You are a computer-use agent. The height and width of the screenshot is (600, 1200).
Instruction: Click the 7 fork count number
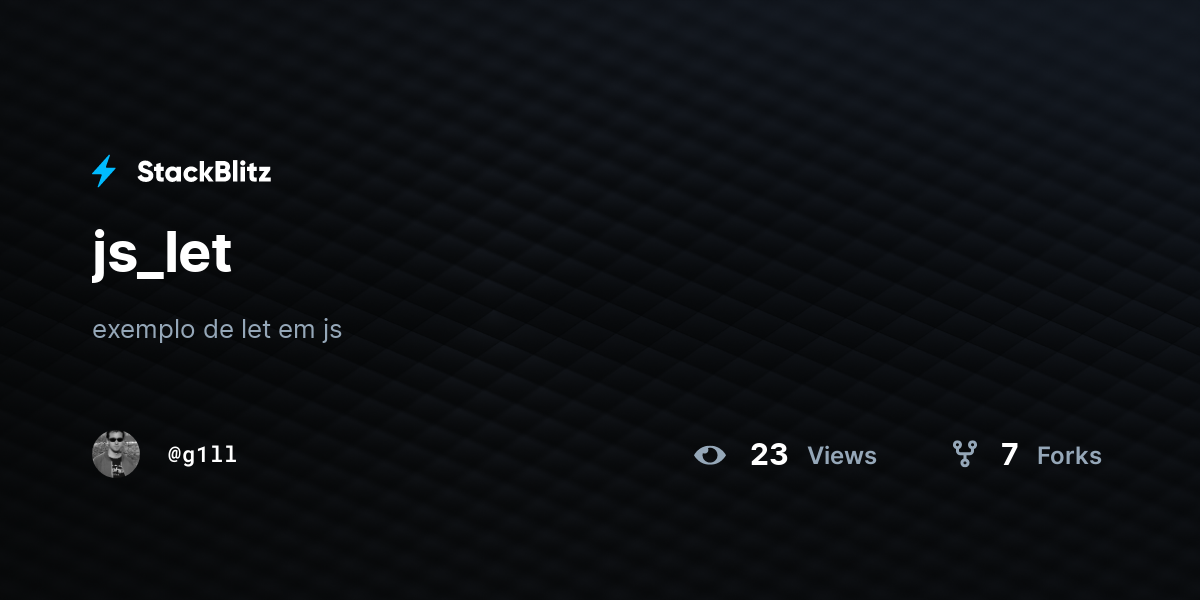(x=1010, y=455)
